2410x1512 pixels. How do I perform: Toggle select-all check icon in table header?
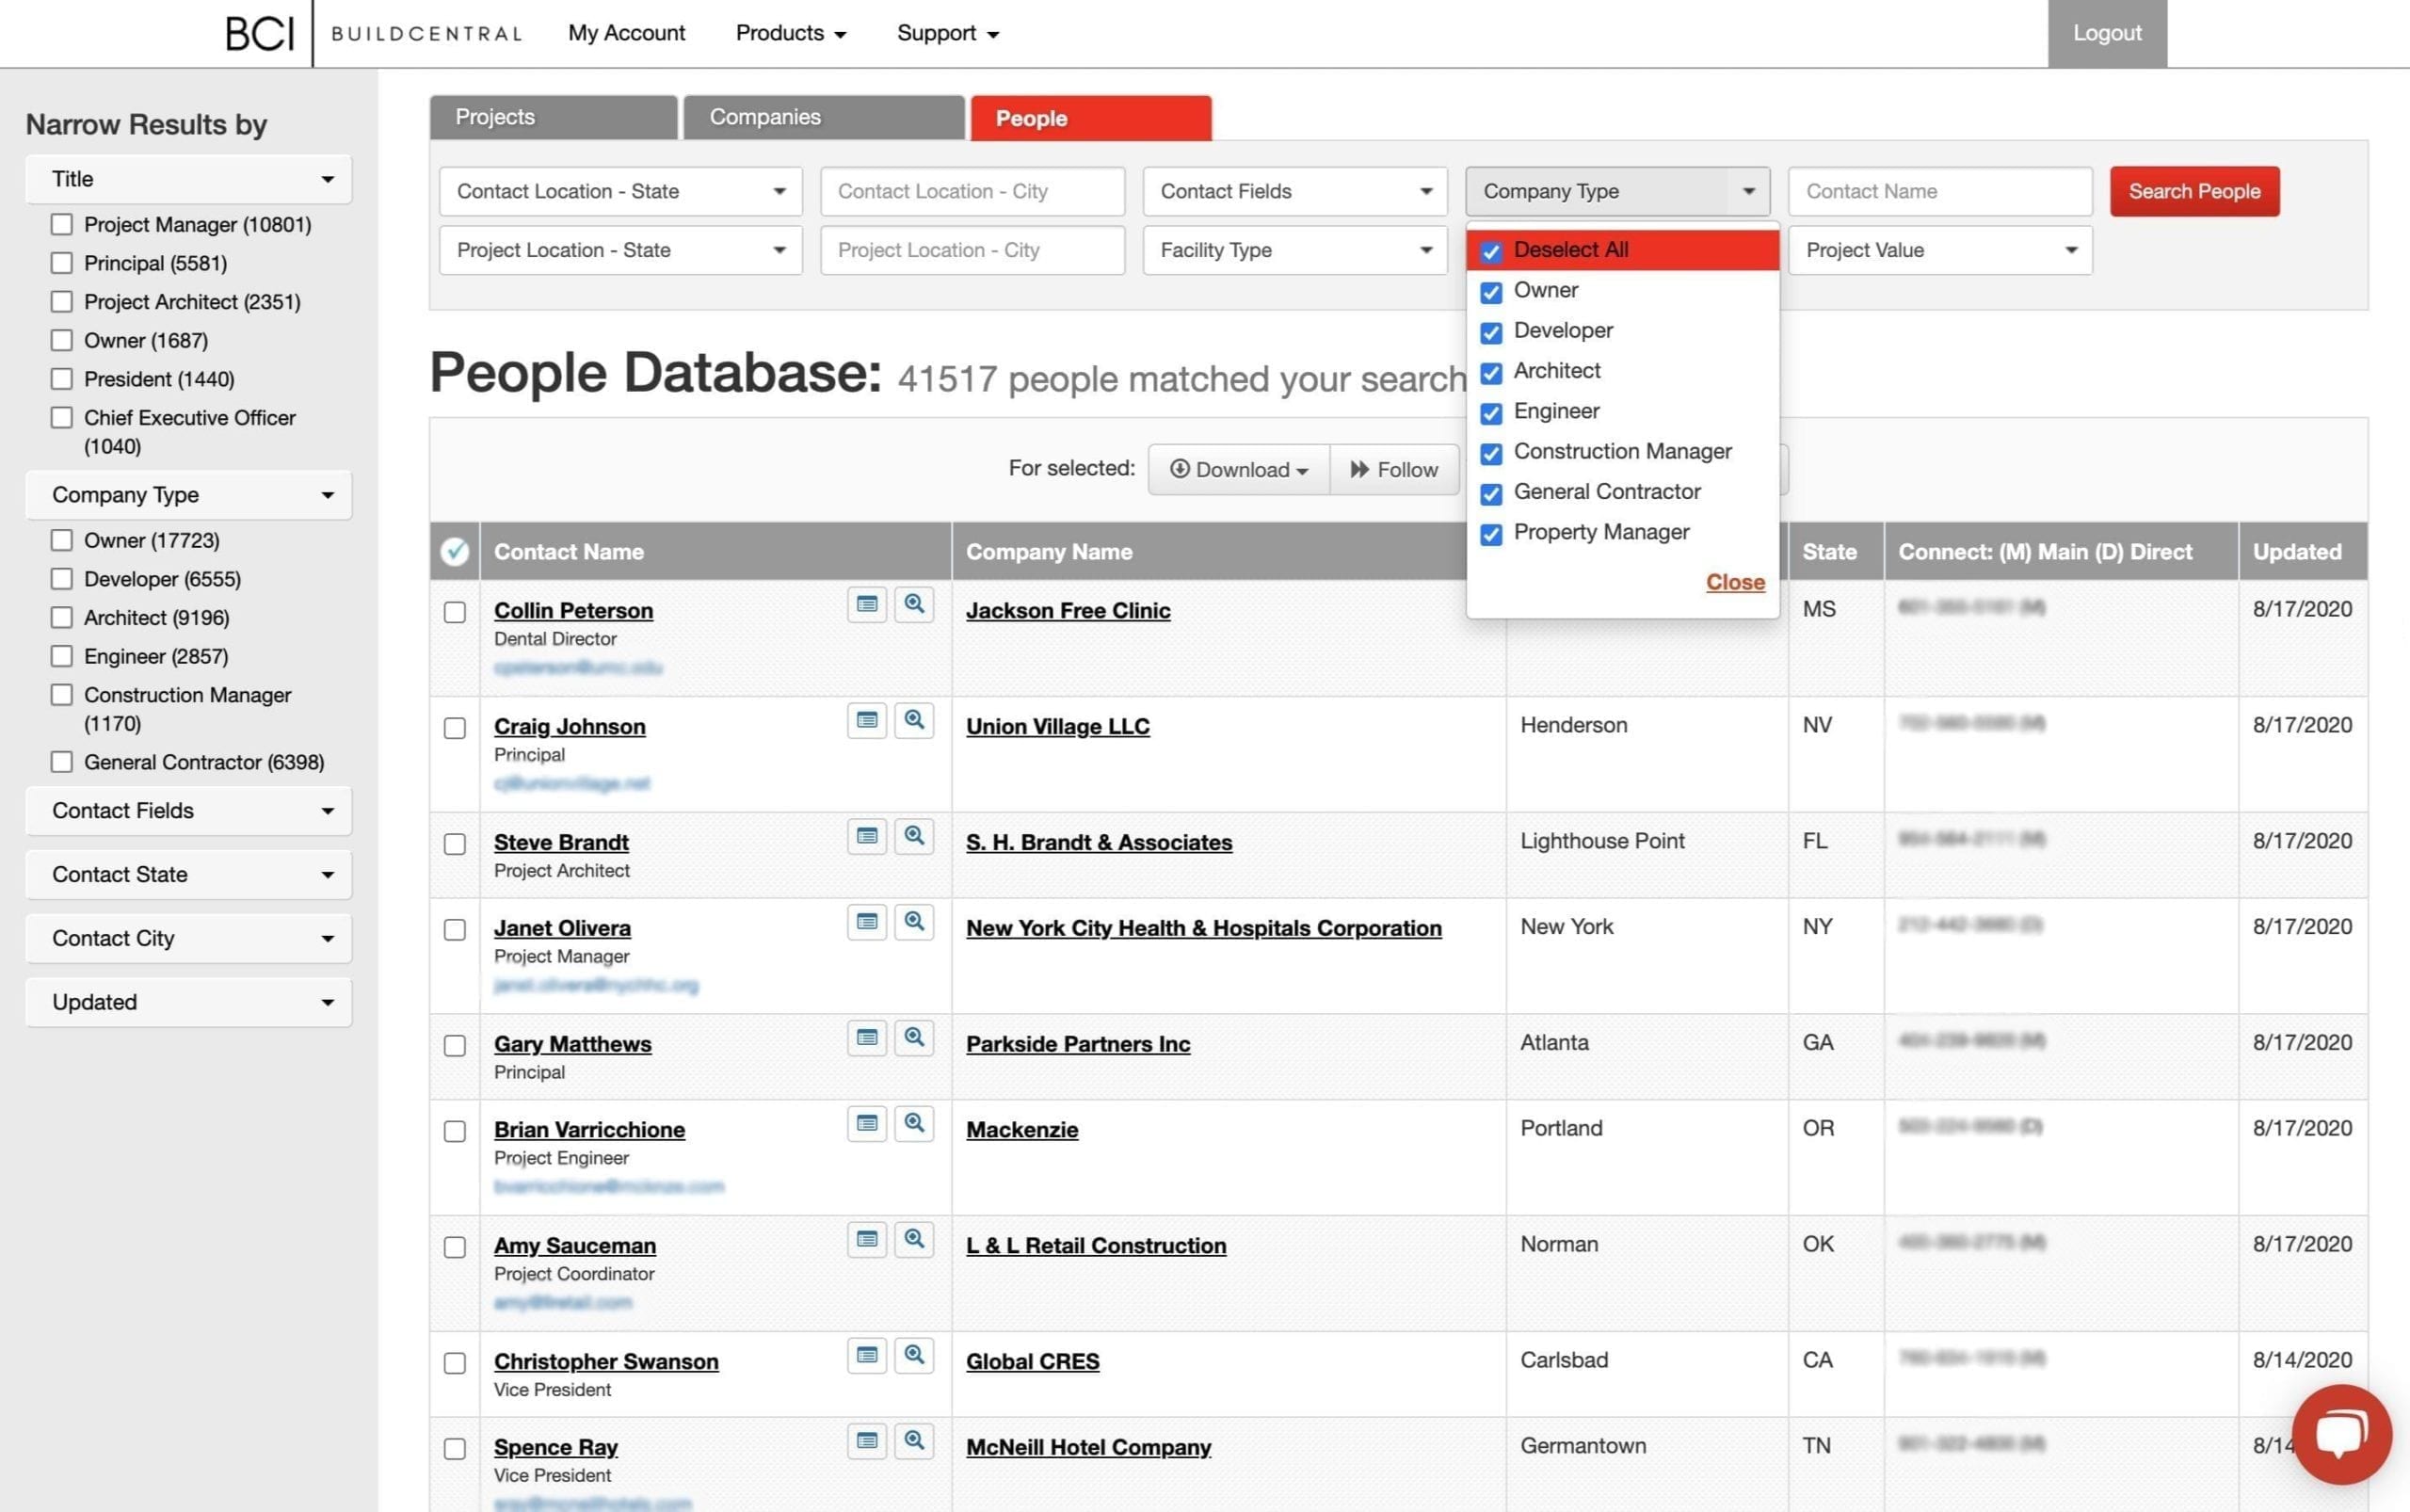click(x=455, y=551)
